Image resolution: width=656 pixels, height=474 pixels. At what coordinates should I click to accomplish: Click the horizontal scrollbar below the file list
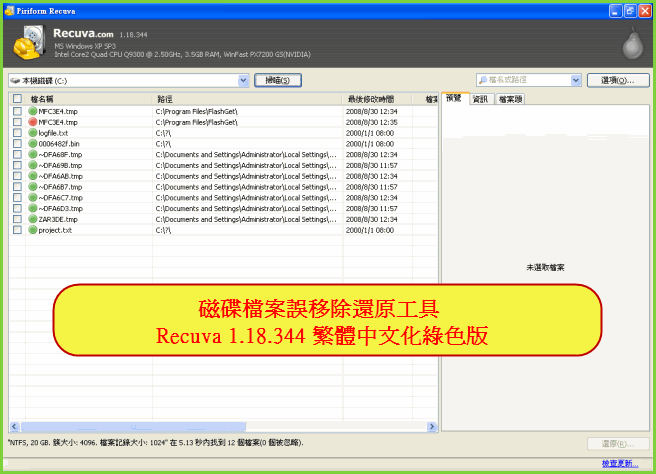coord(200,427)
